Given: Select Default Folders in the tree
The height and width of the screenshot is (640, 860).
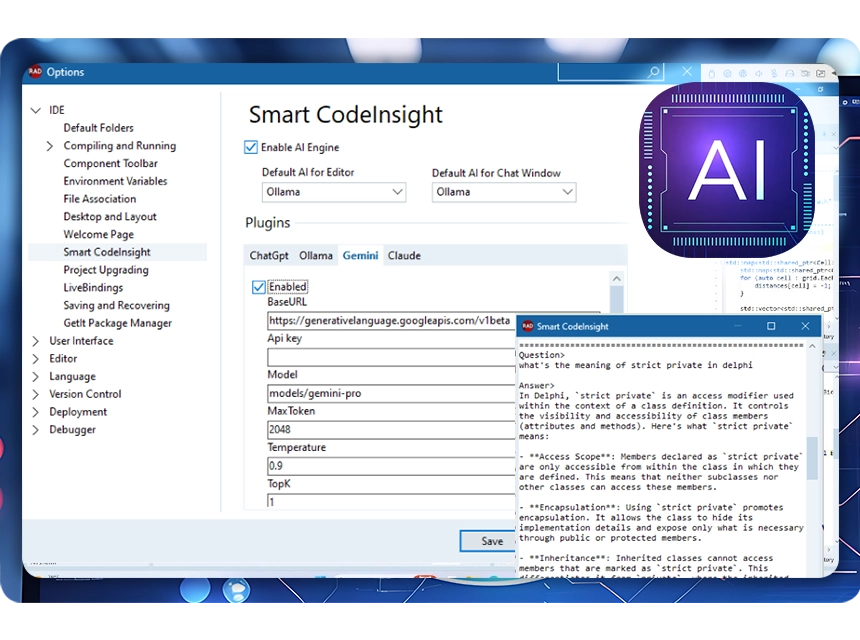Looking at the screenshot, I should pyautogui.click(x=99, y=128).
